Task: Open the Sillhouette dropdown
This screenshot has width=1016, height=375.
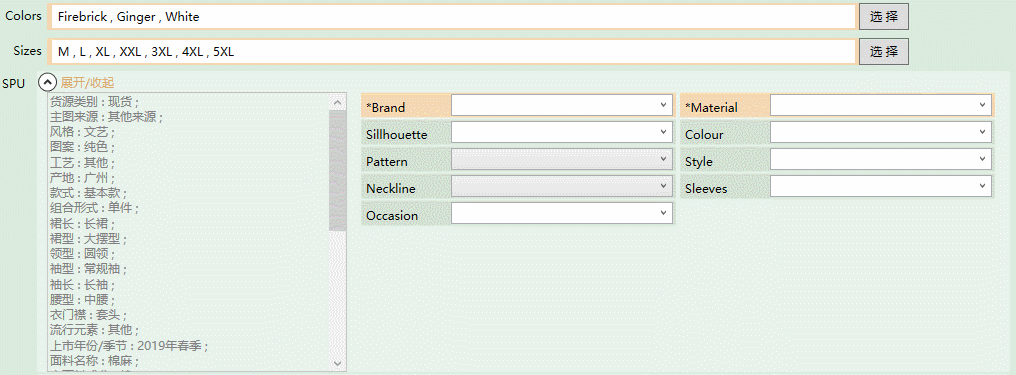Action: 562,132
